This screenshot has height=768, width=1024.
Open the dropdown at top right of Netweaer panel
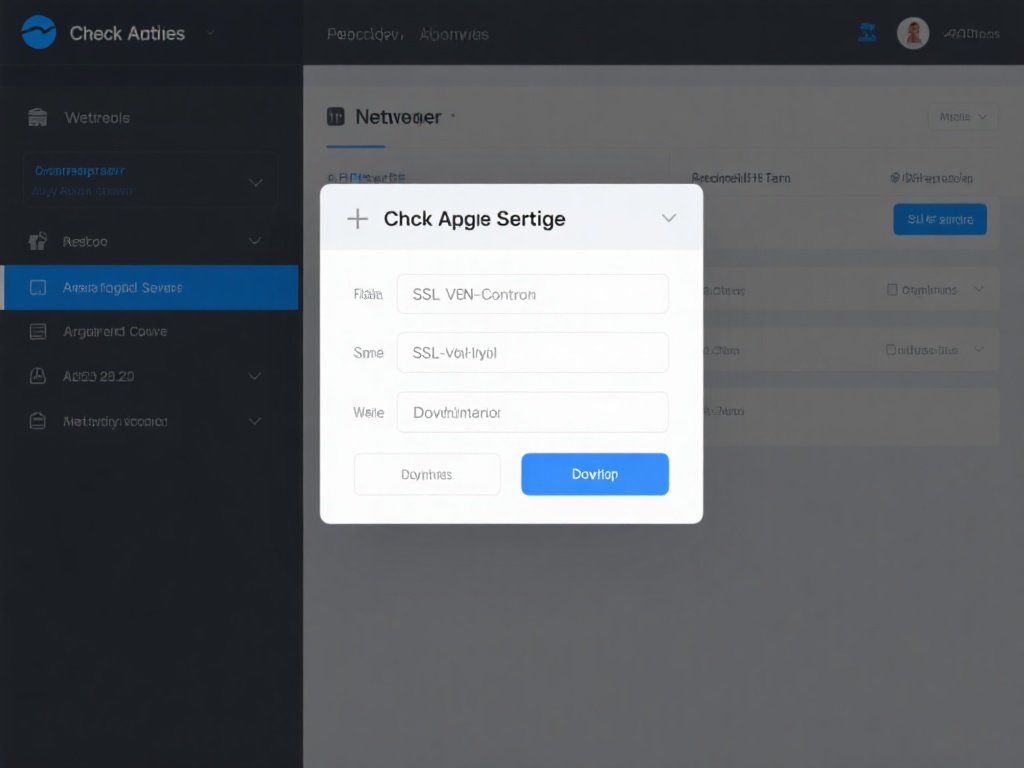[963, 117]
